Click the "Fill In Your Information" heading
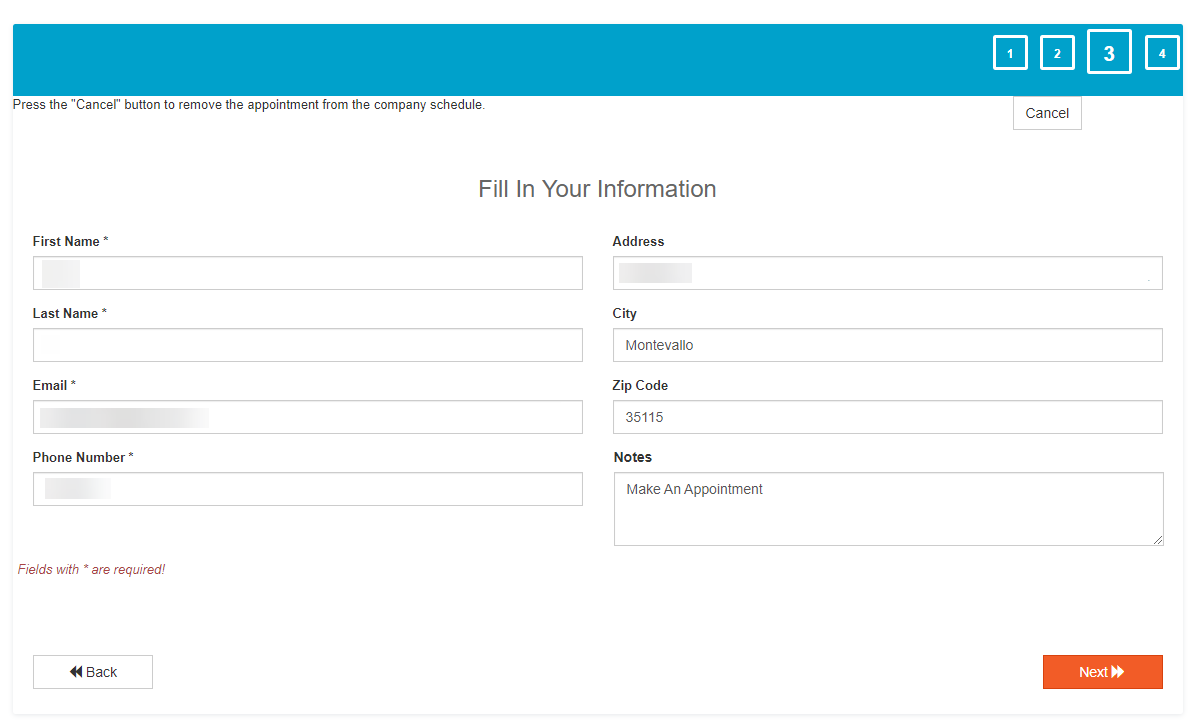This screenshot has height=724, width=1191. tap(597, 189)
